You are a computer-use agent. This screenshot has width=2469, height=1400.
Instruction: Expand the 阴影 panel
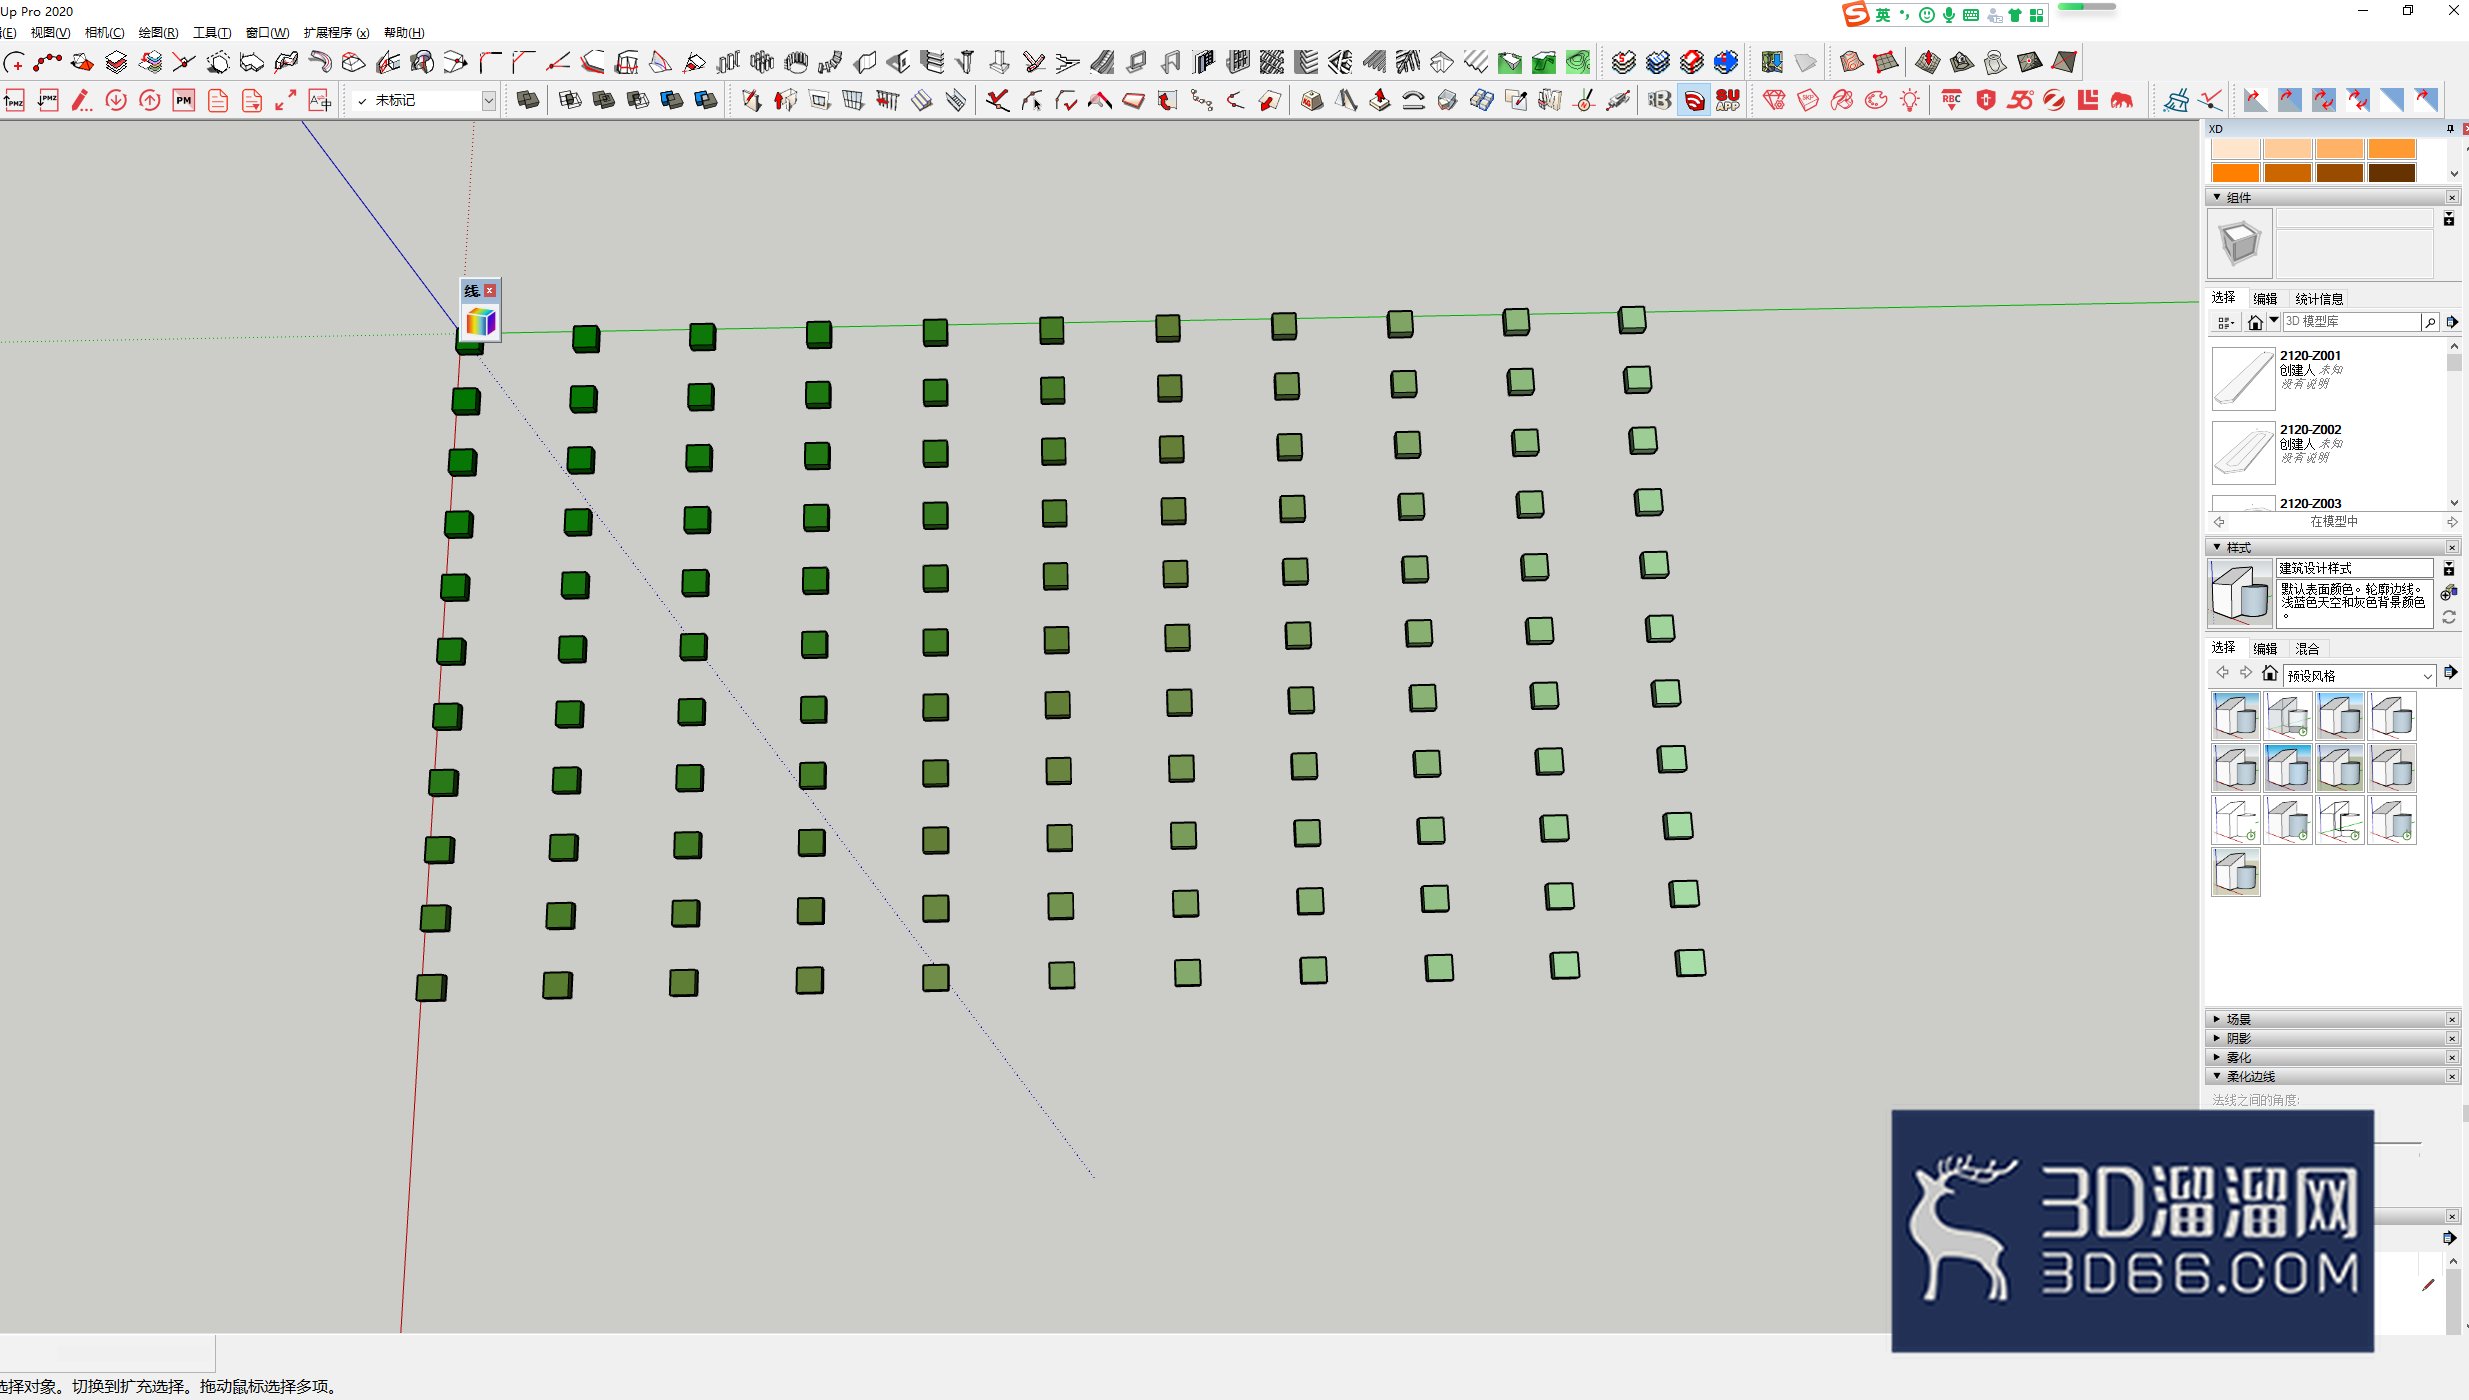coord(2216,1038)
